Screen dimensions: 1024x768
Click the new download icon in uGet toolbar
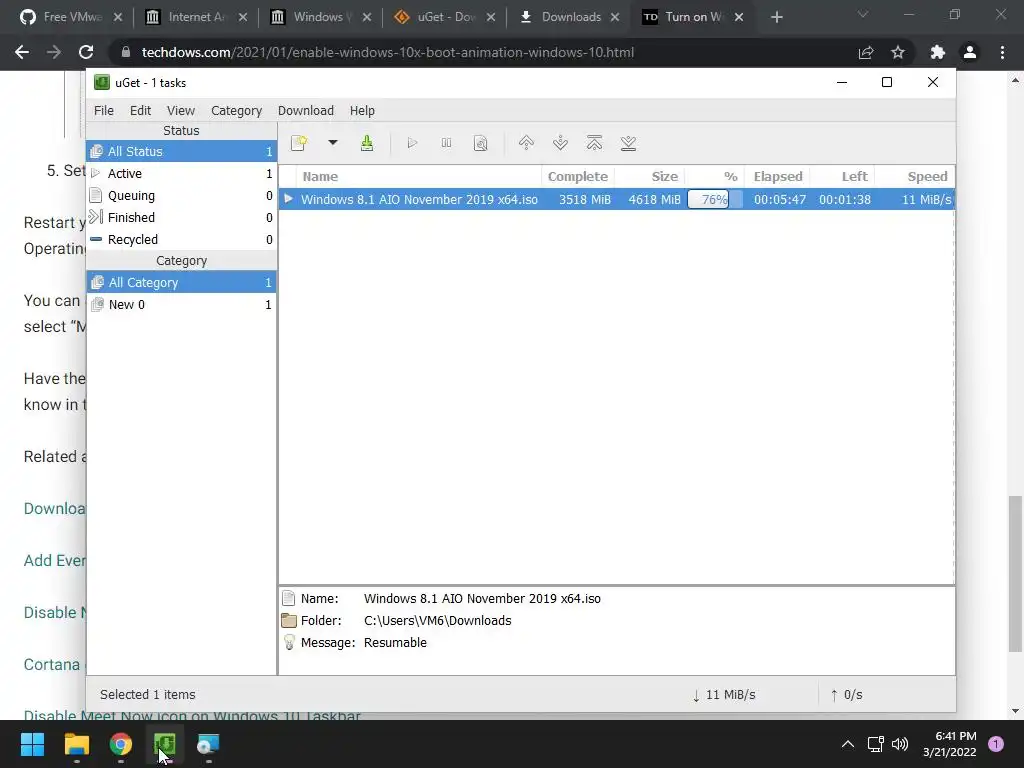pos(299,143)
